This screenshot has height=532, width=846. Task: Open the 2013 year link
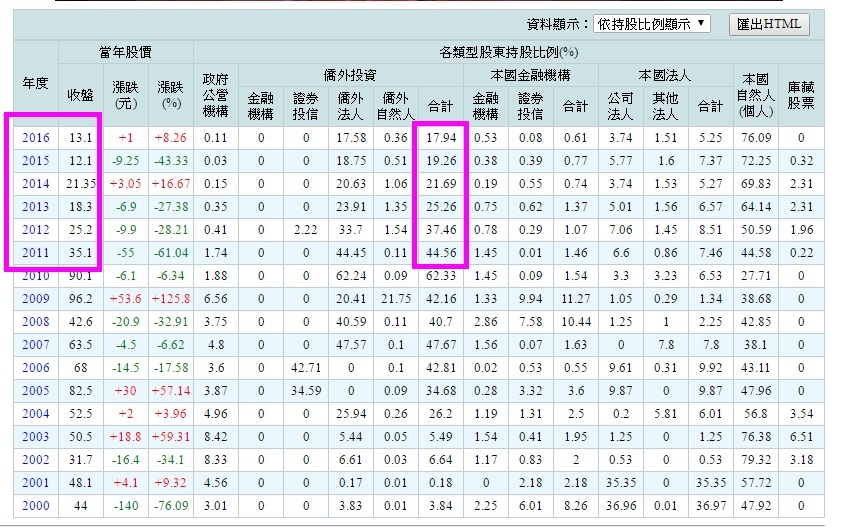(36, 207)
